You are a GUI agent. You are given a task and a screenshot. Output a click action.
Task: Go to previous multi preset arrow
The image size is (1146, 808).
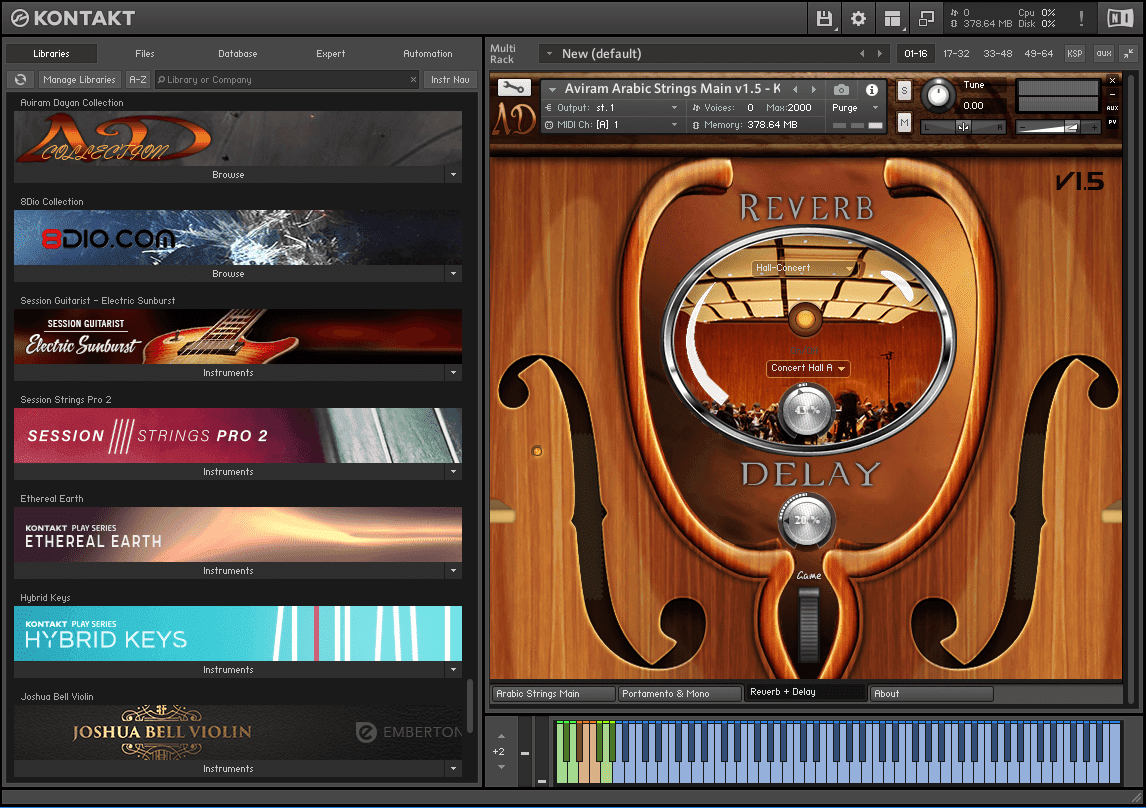pos(862,53)
